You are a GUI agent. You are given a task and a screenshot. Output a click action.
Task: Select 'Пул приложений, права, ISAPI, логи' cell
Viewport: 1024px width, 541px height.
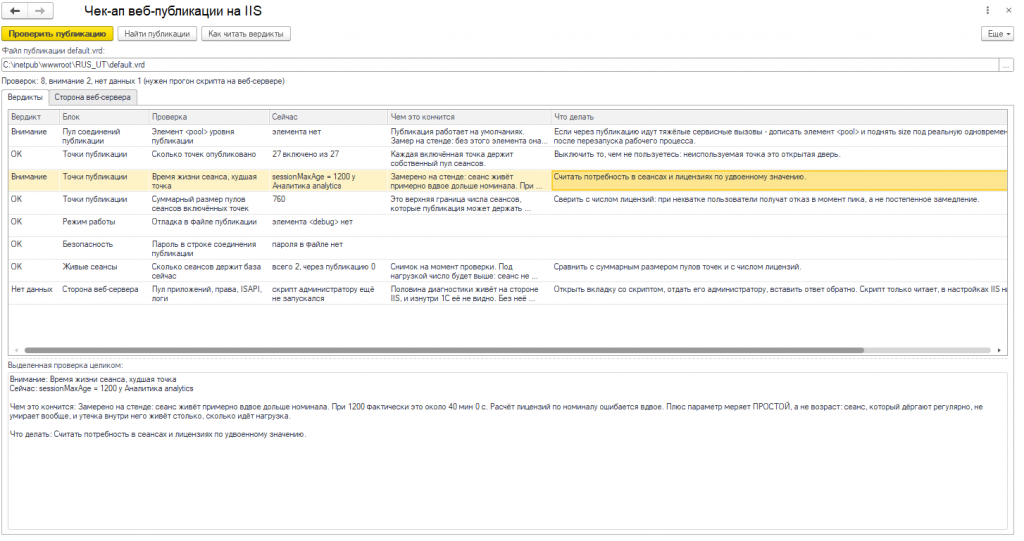[x=209, y=293]
